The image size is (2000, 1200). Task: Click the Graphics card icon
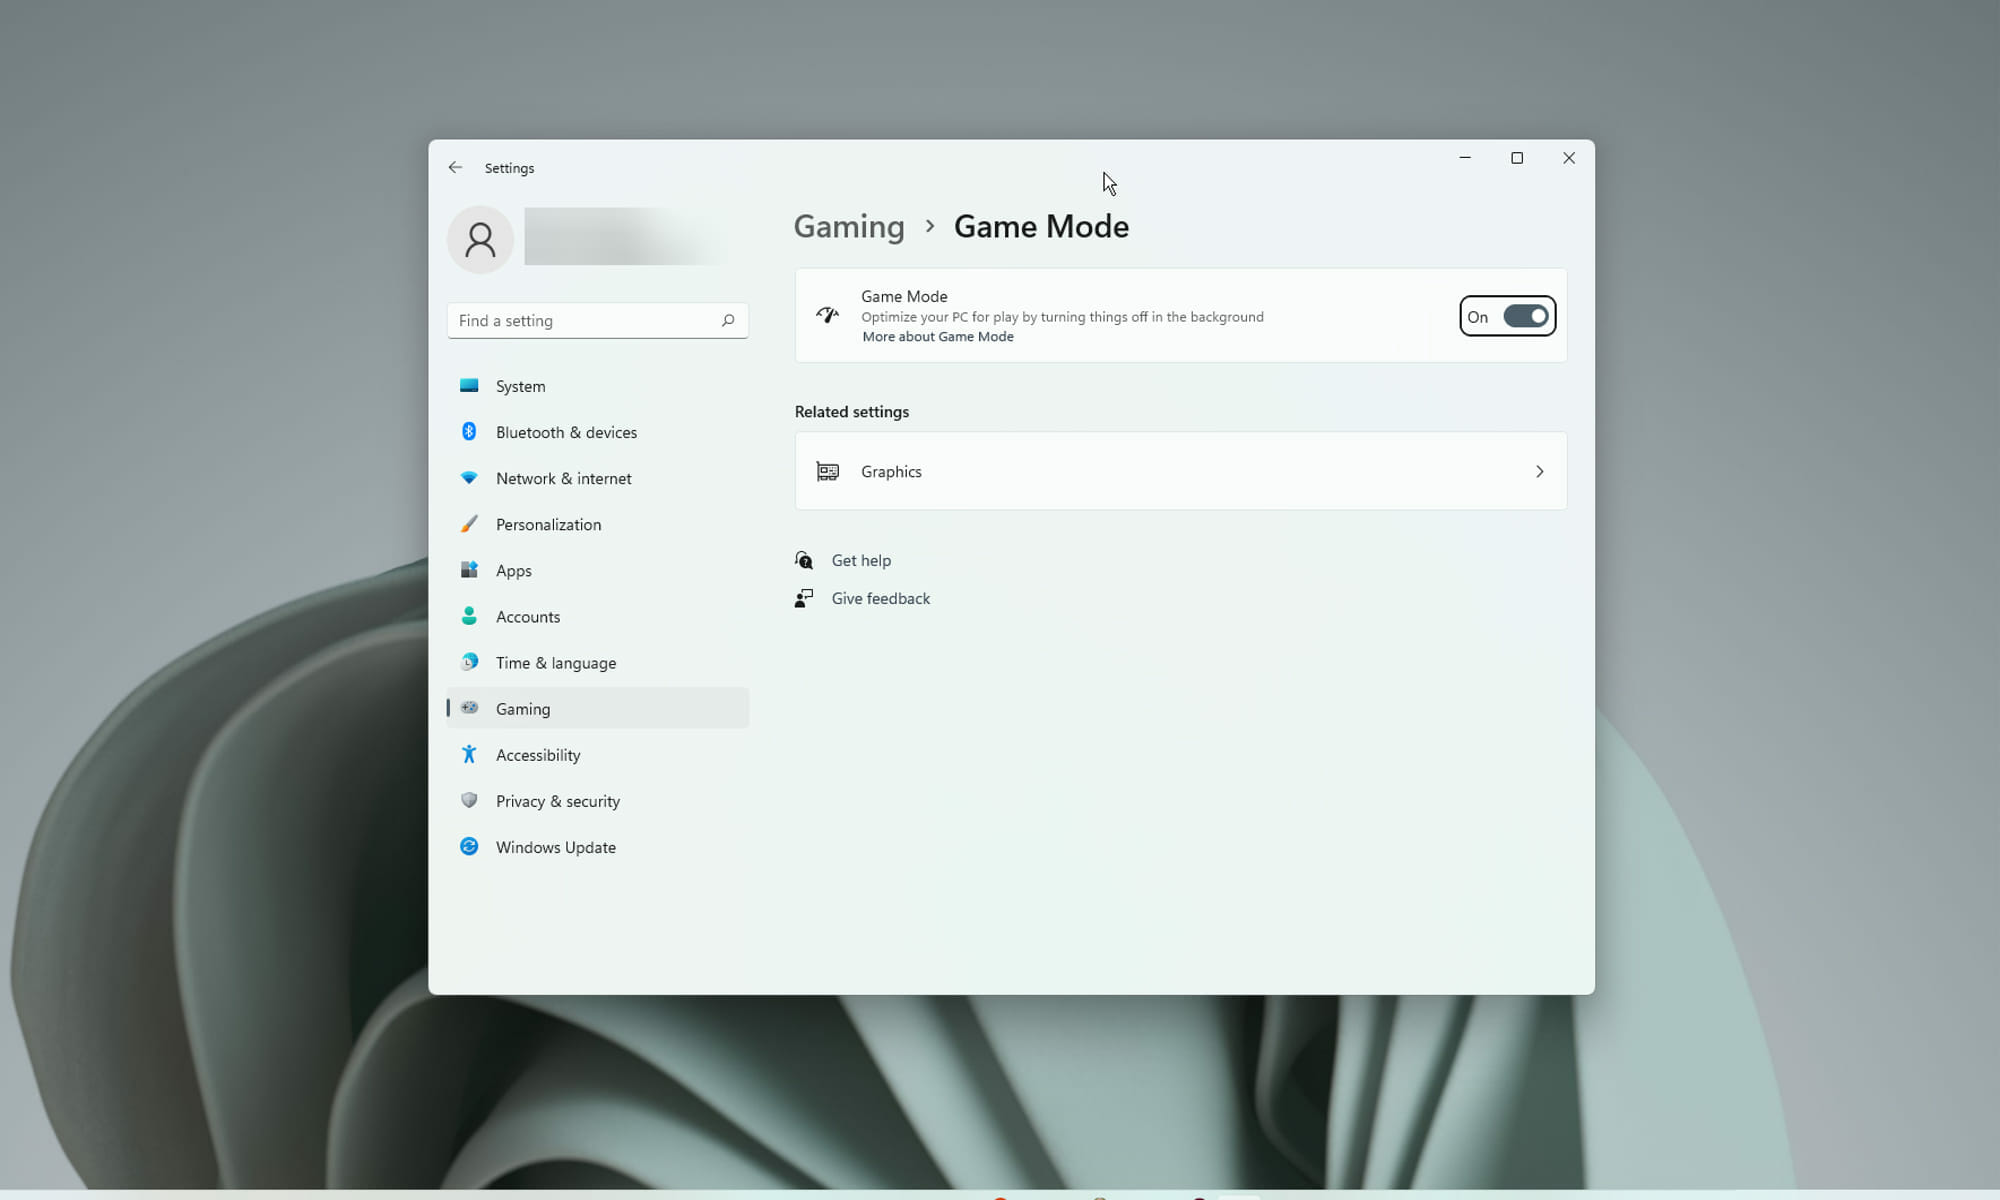point(827,471)
